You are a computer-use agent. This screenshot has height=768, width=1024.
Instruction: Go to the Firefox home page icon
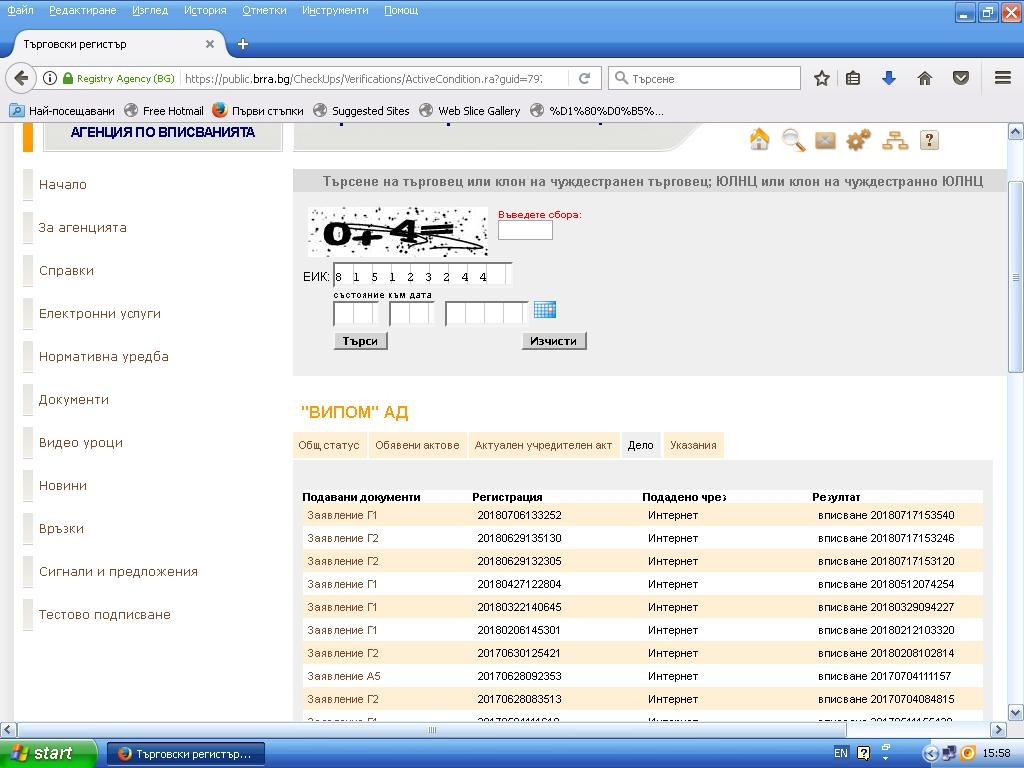point(925,78)
